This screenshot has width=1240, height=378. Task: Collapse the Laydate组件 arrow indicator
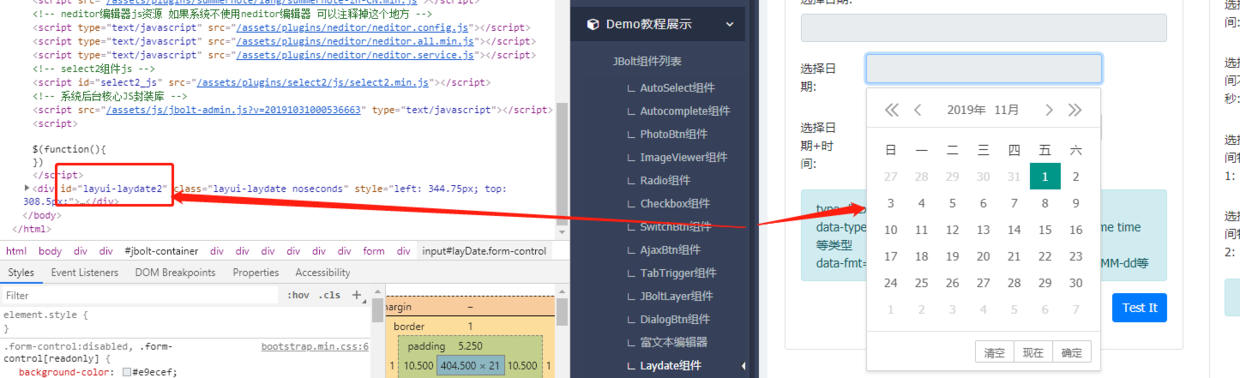click(x=743, y=366)
